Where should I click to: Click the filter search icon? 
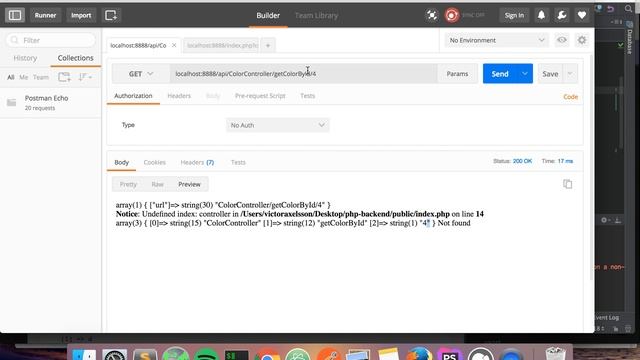15,40
